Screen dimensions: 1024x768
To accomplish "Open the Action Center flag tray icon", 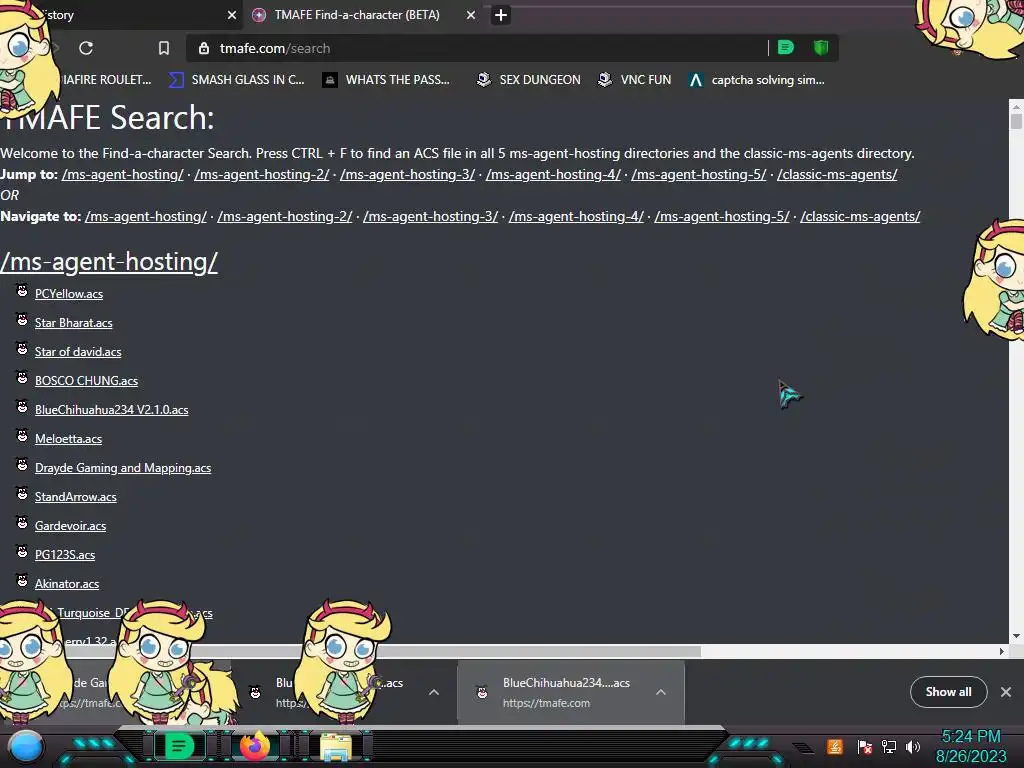I will 865,746.
